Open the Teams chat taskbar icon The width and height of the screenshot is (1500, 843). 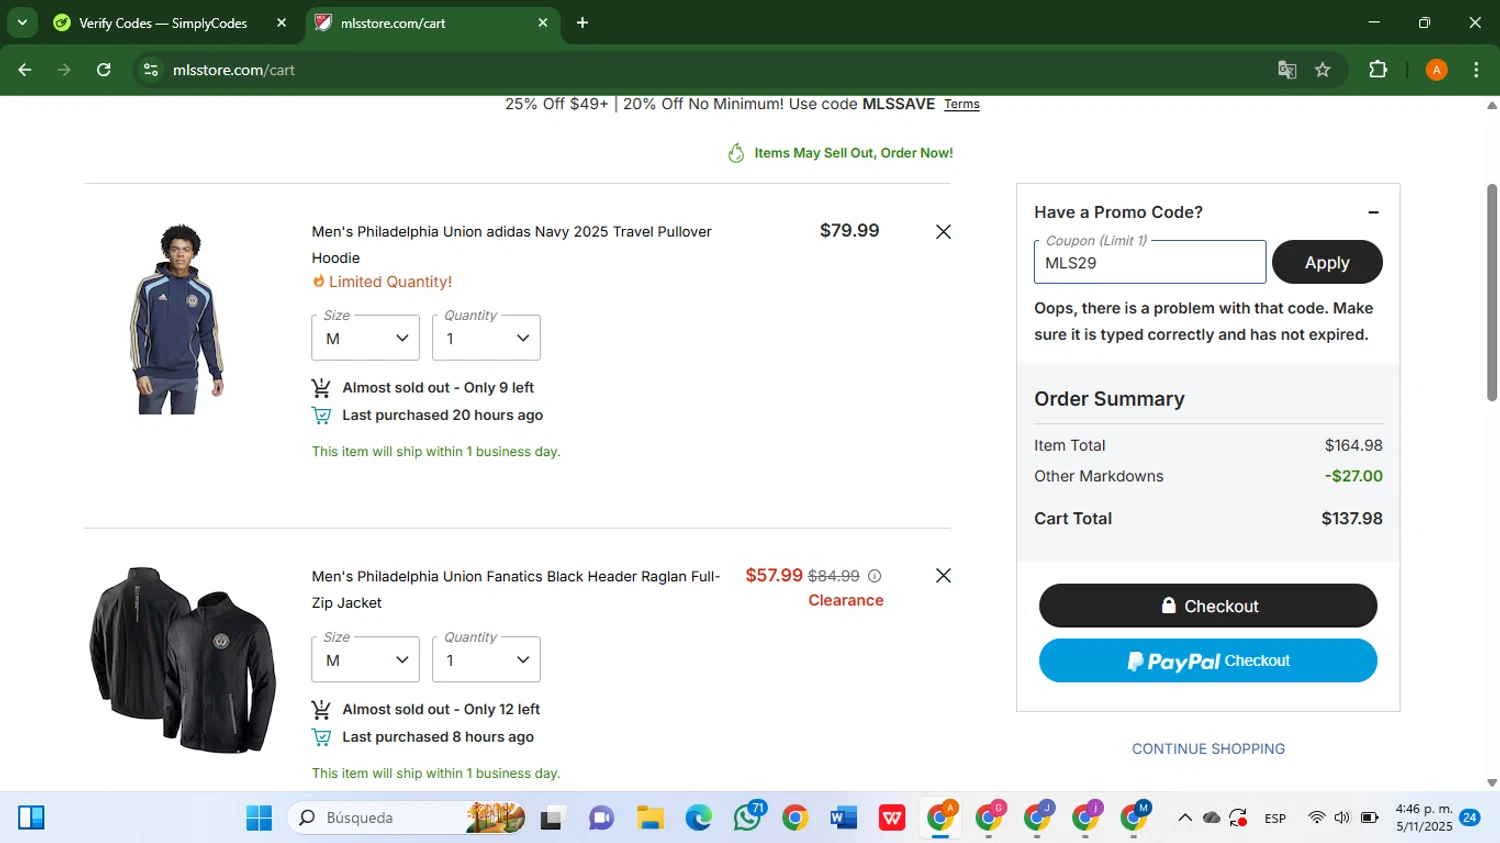pyautogui.click(x=601, y=818)
